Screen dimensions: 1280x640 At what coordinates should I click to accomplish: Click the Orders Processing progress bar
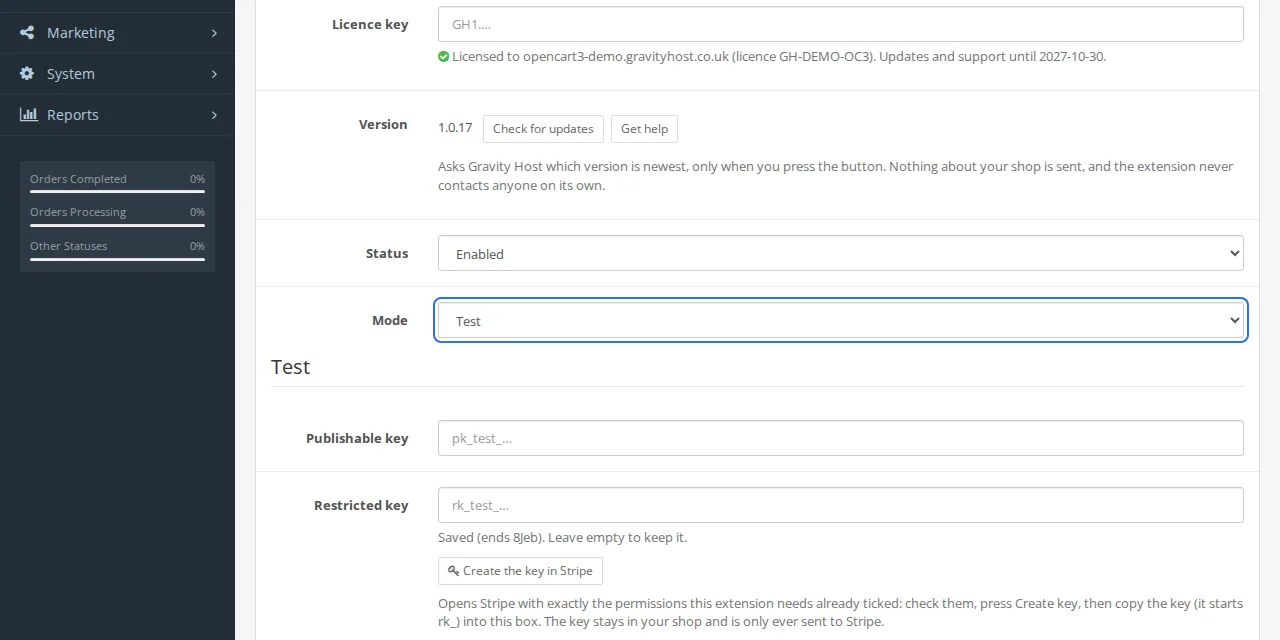tap(117, 225)
